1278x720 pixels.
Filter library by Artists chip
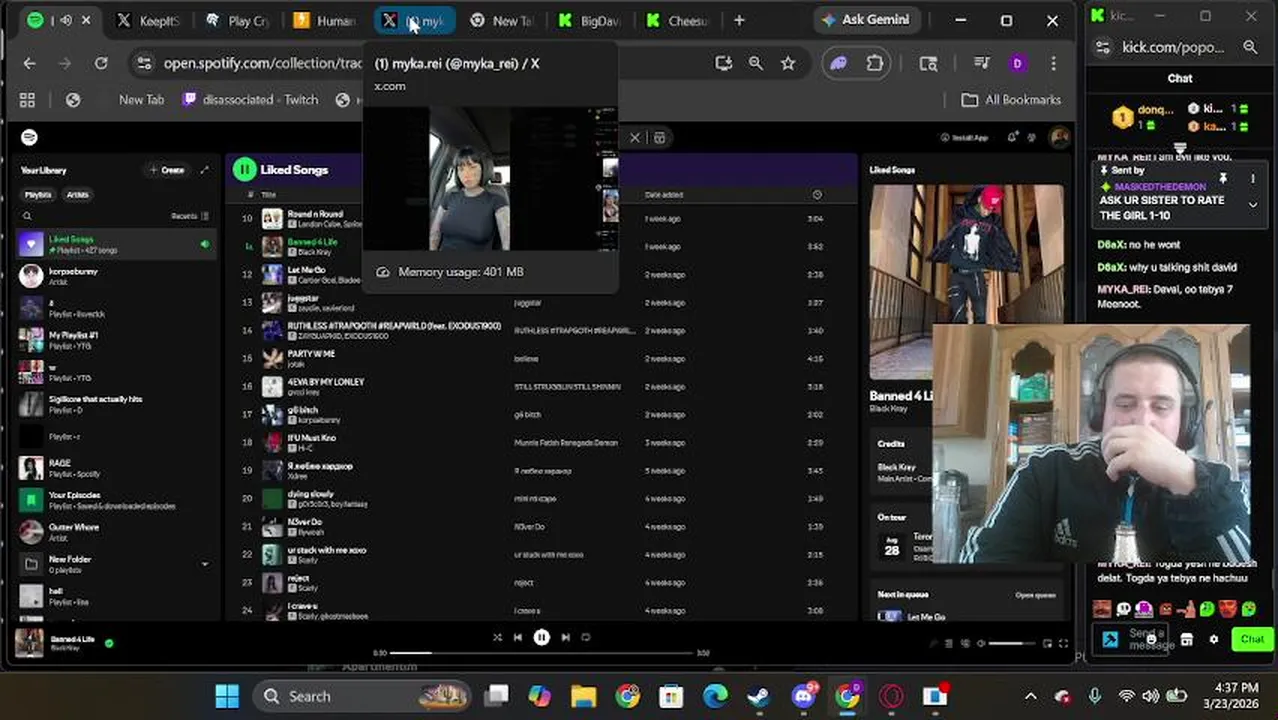click(x=77, y=195)
